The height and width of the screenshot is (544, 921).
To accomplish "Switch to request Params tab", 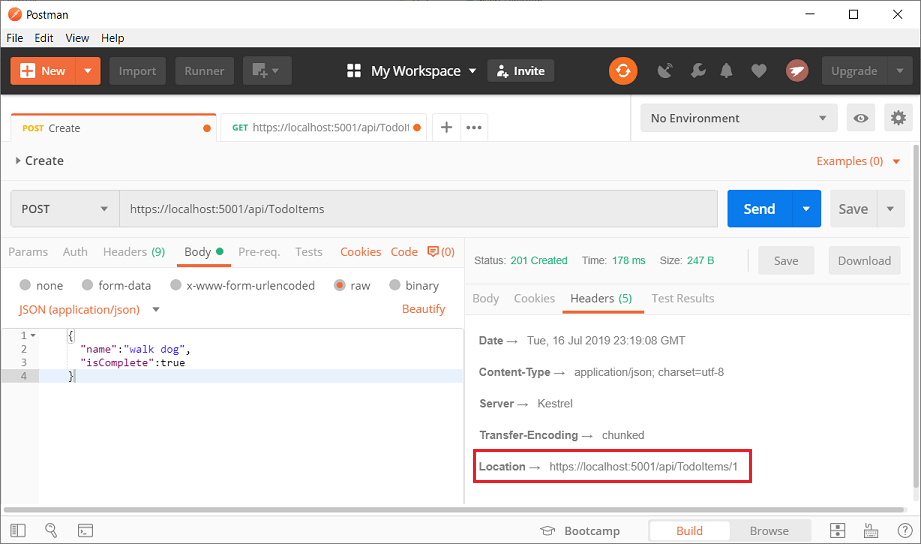I will pyautogui.click(x=28, y=251).
